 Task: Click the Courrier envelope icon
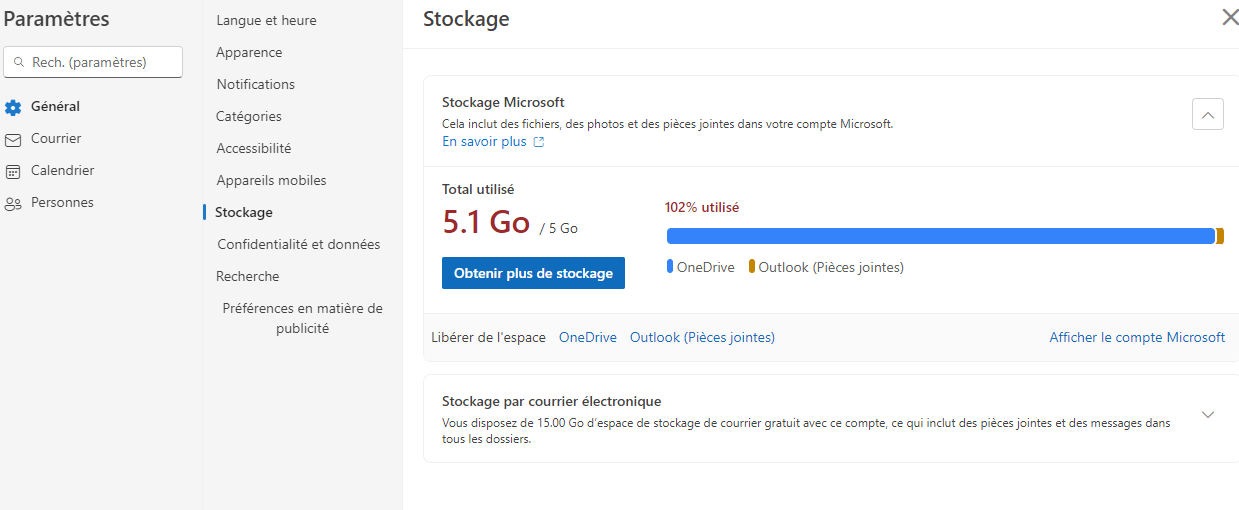(13, 139)
